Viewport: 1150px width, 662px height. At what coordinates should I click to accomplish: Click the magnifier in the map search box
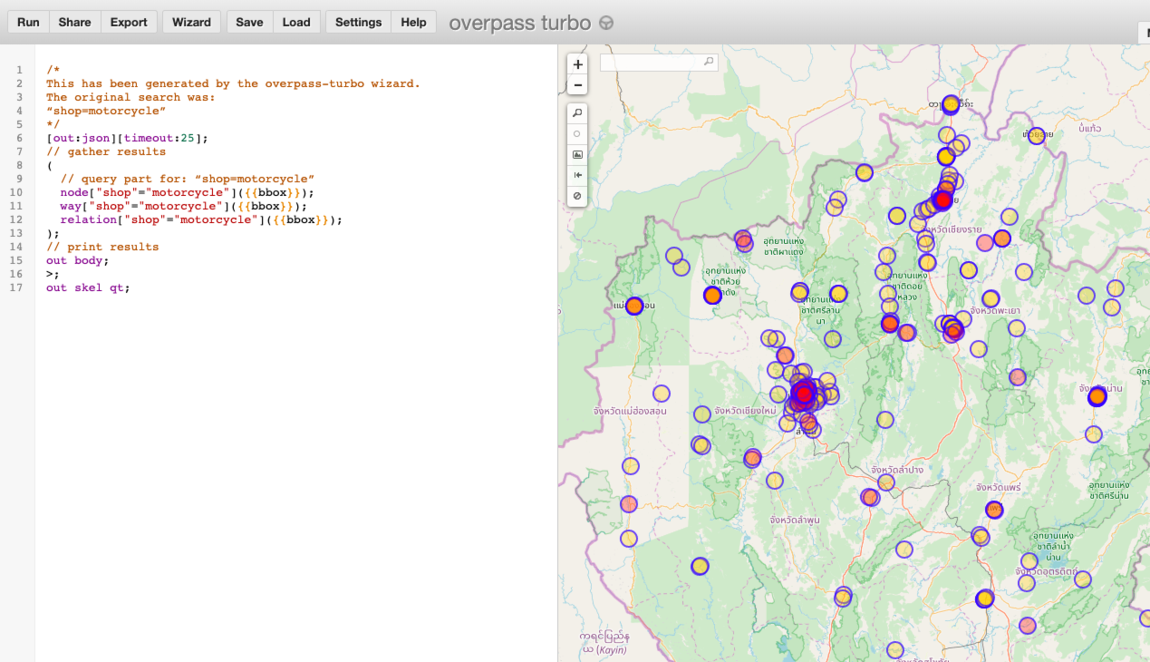pyautogui.click(x=709, y=62)
